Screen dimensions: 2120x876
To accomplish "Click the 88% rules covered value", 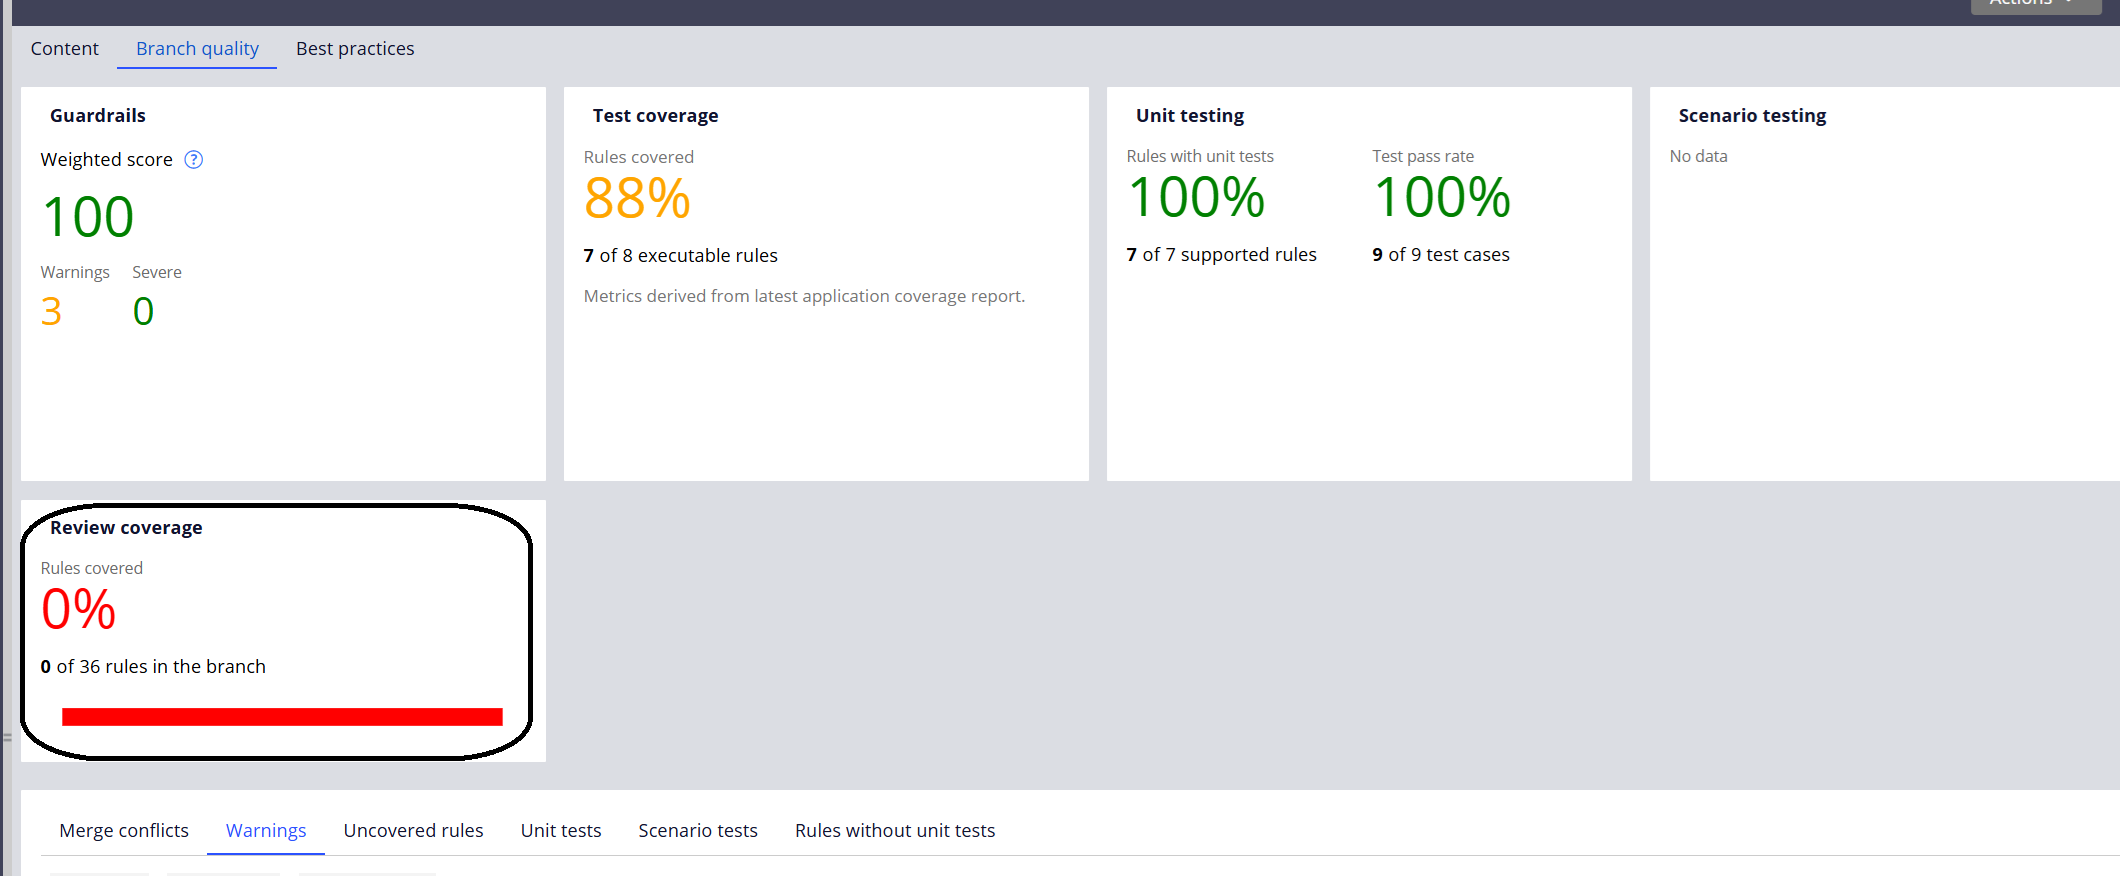I will pyautogui.click(x=637, y=199).
